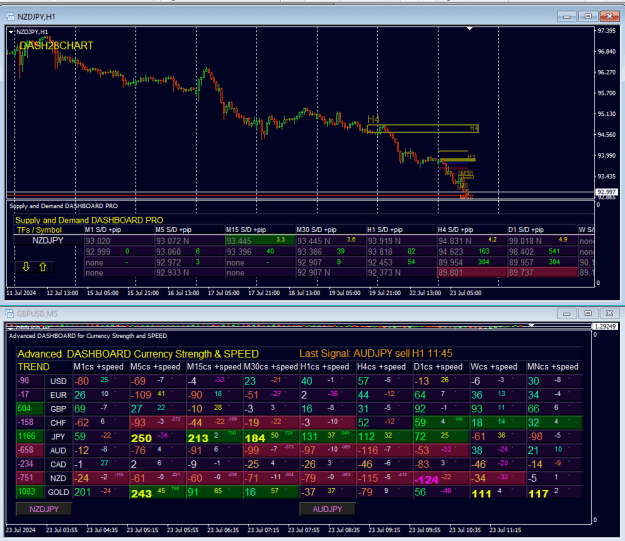This screenshot has width=625, height=541.
Task: Click the TREND column header
Action: (33, 367)
